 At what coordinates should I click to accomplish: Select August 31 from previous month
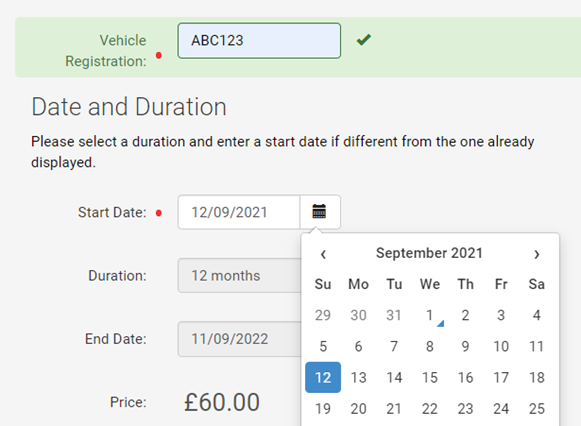point(394,315)
